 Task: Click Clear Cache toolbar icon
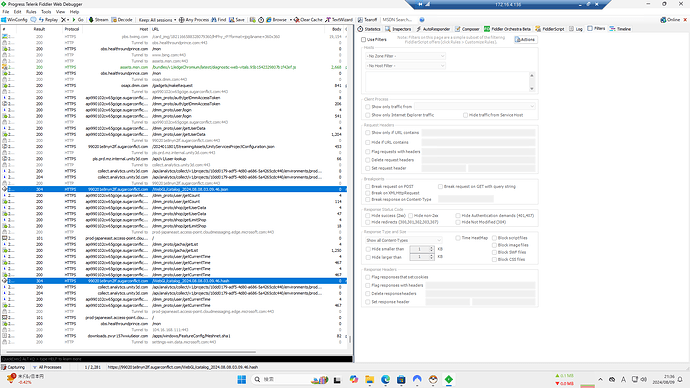click(x=297, y=20)
